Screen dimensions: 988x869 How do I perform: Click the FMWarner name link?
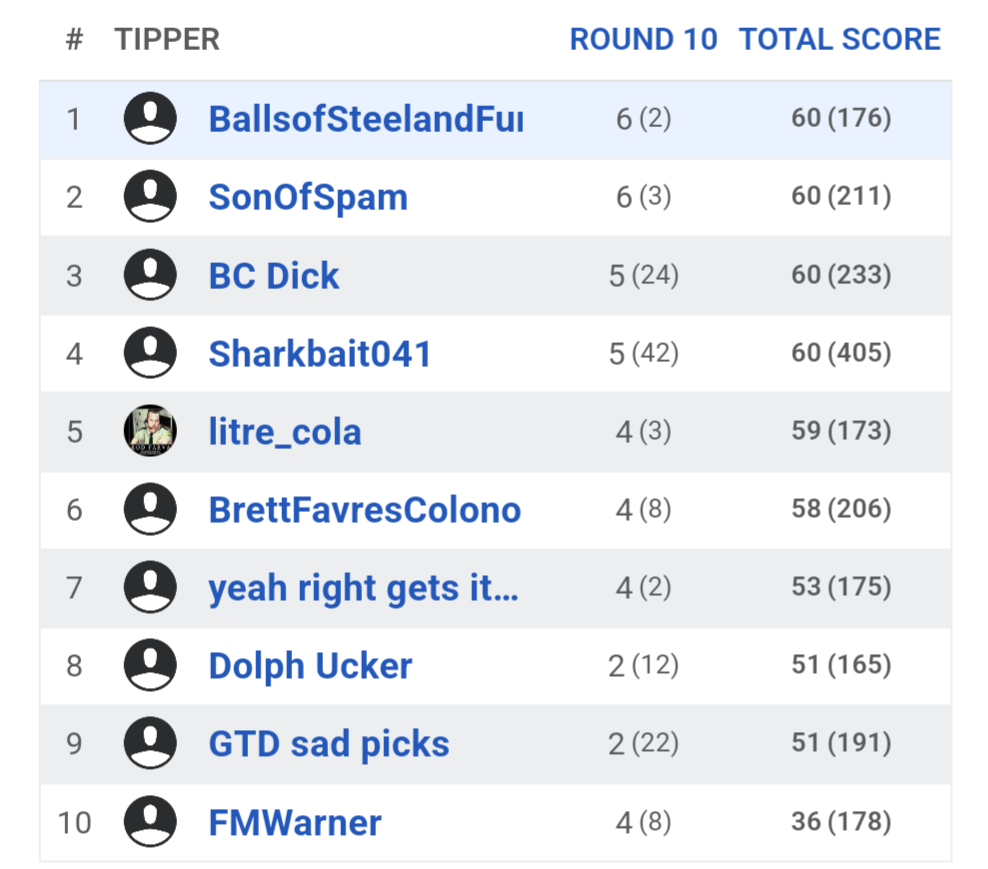295,823
